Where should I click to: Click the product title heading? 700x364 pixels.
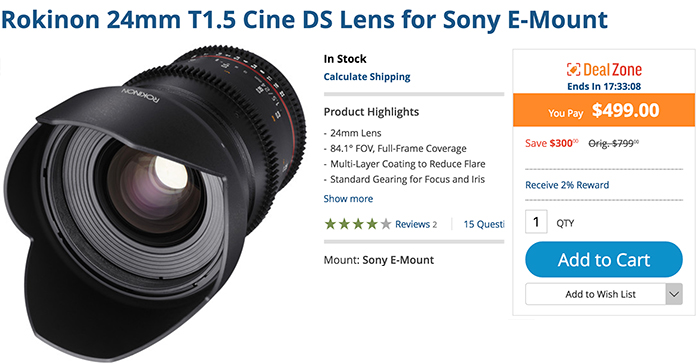coord(304,19)
